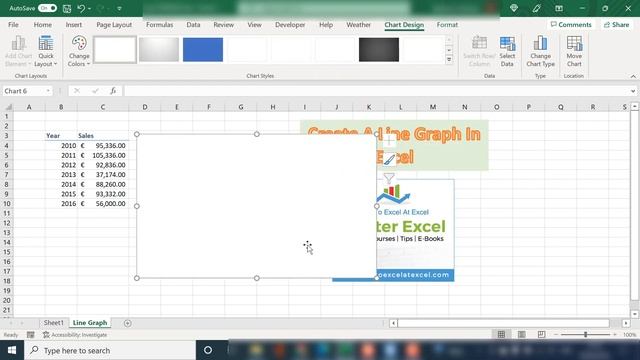Switch to the Insert tab
640x360 pixels.
pos(74,24)
